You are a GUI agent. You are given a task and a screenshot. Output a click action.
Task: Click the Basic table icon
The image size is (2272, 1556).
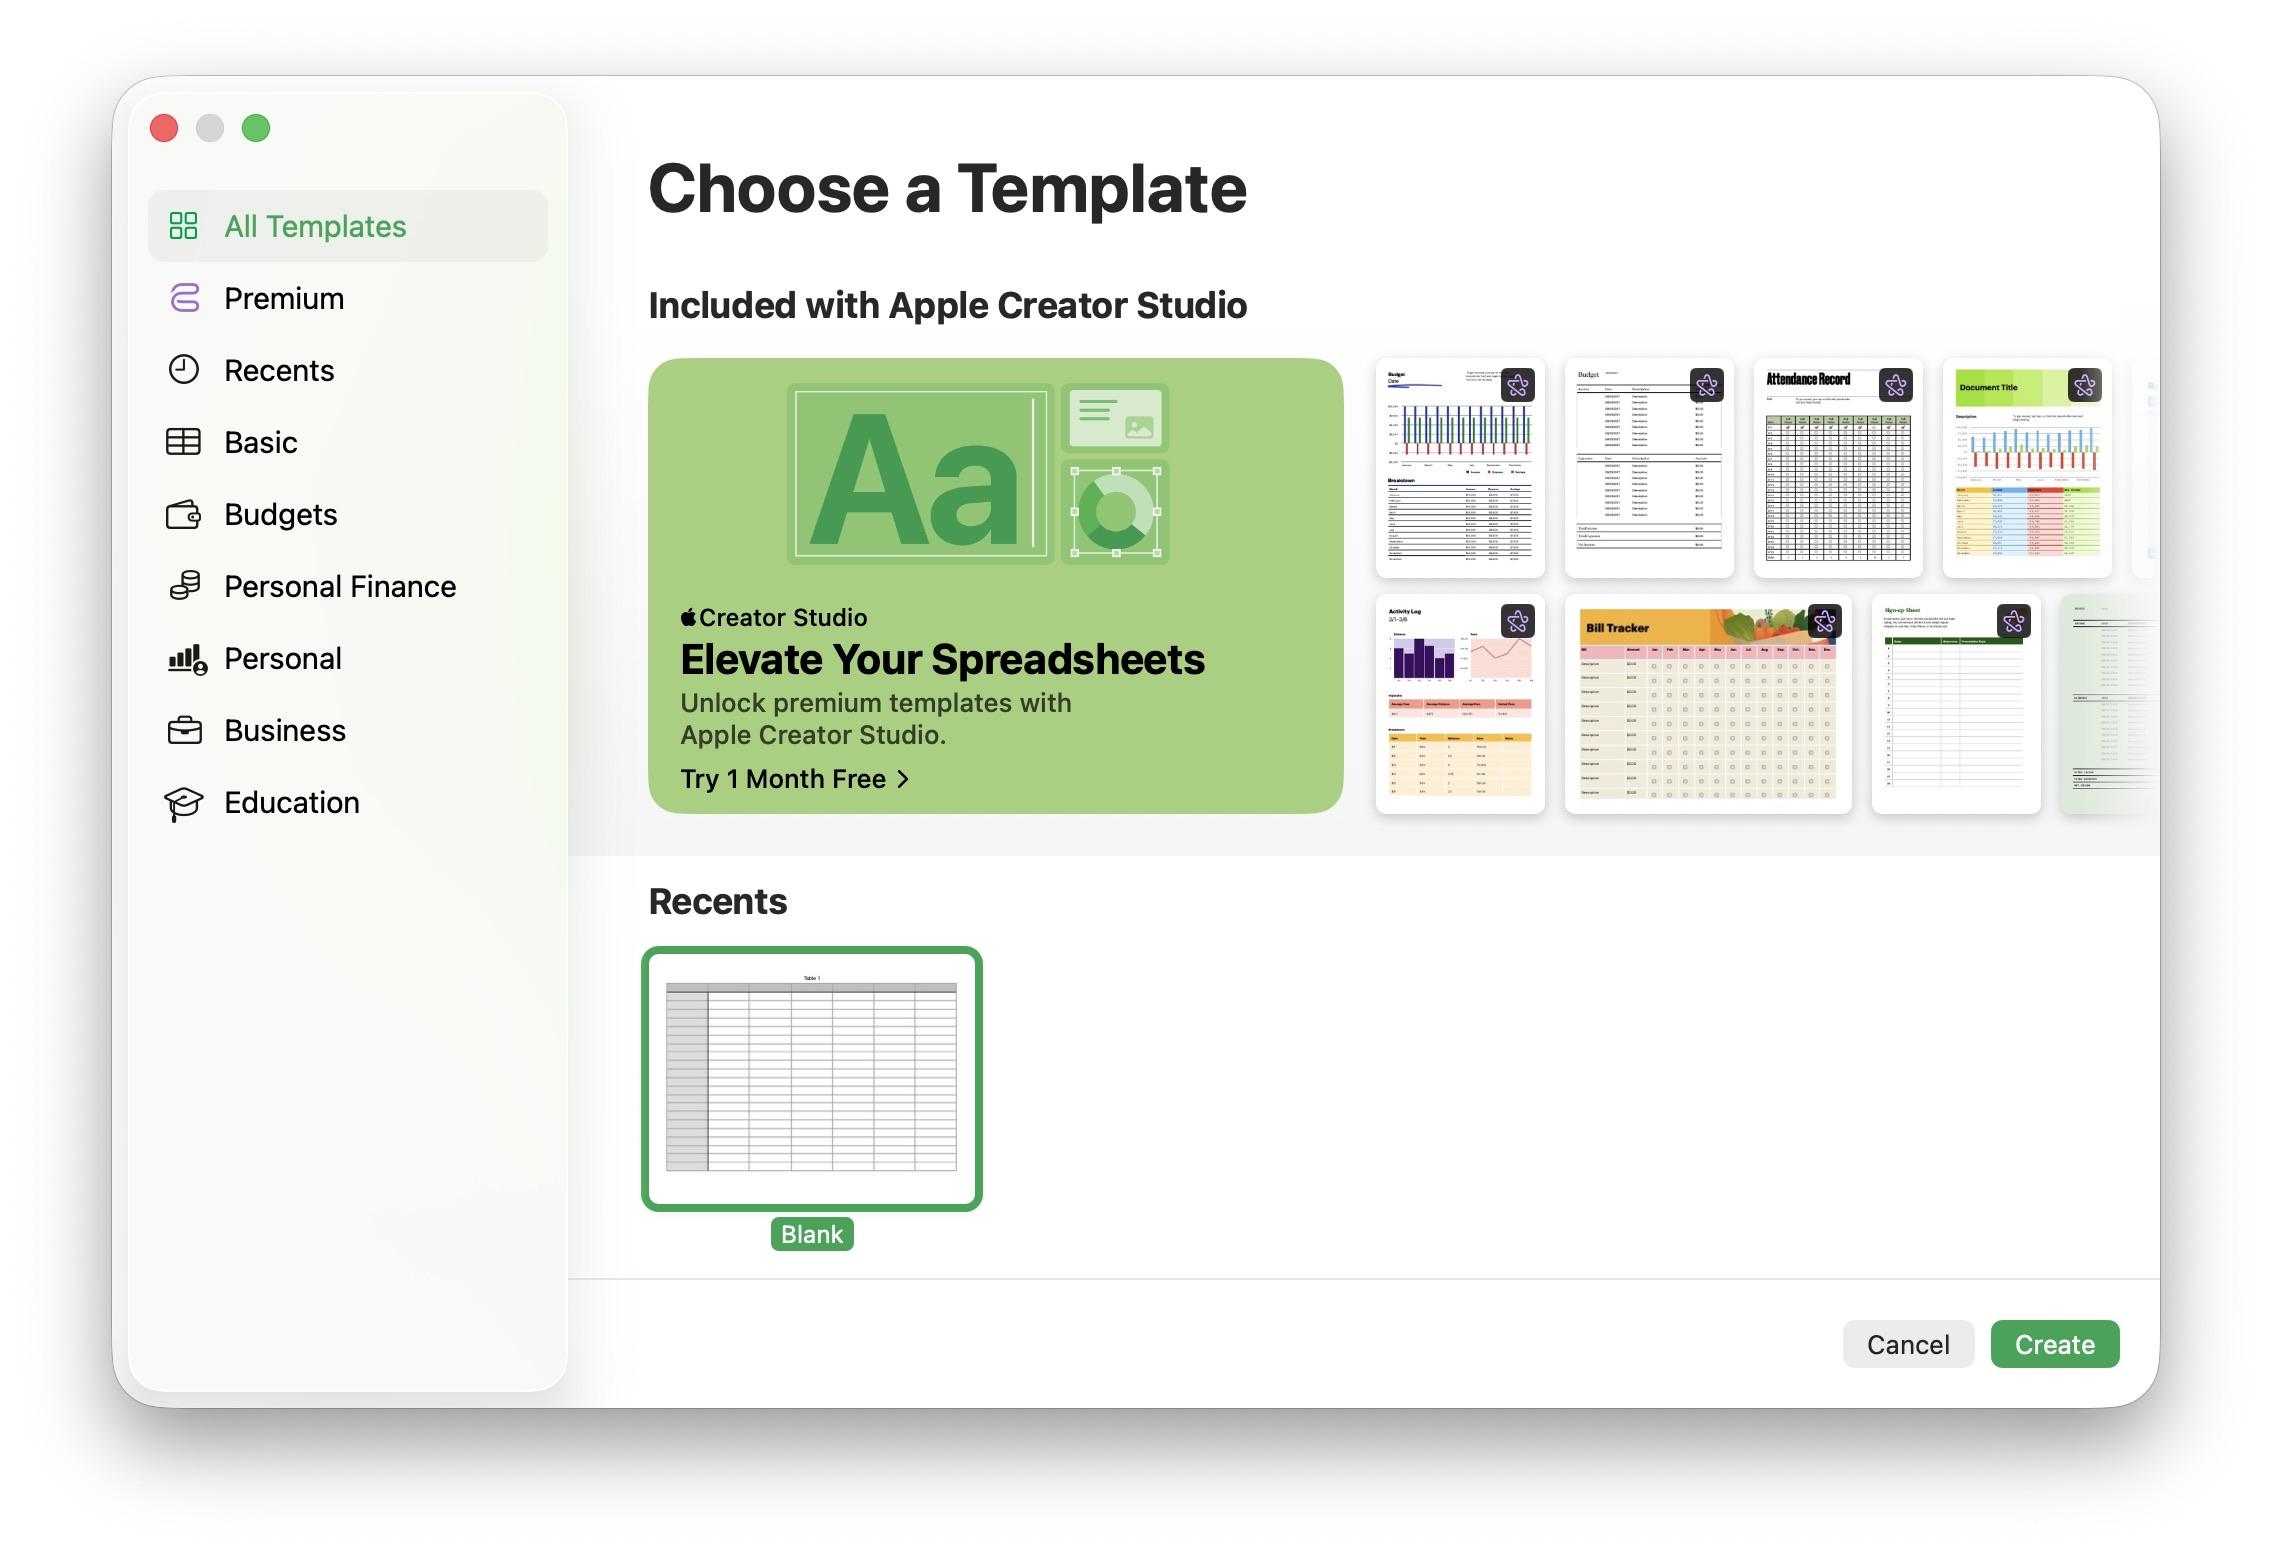click(x=183, y=442)
